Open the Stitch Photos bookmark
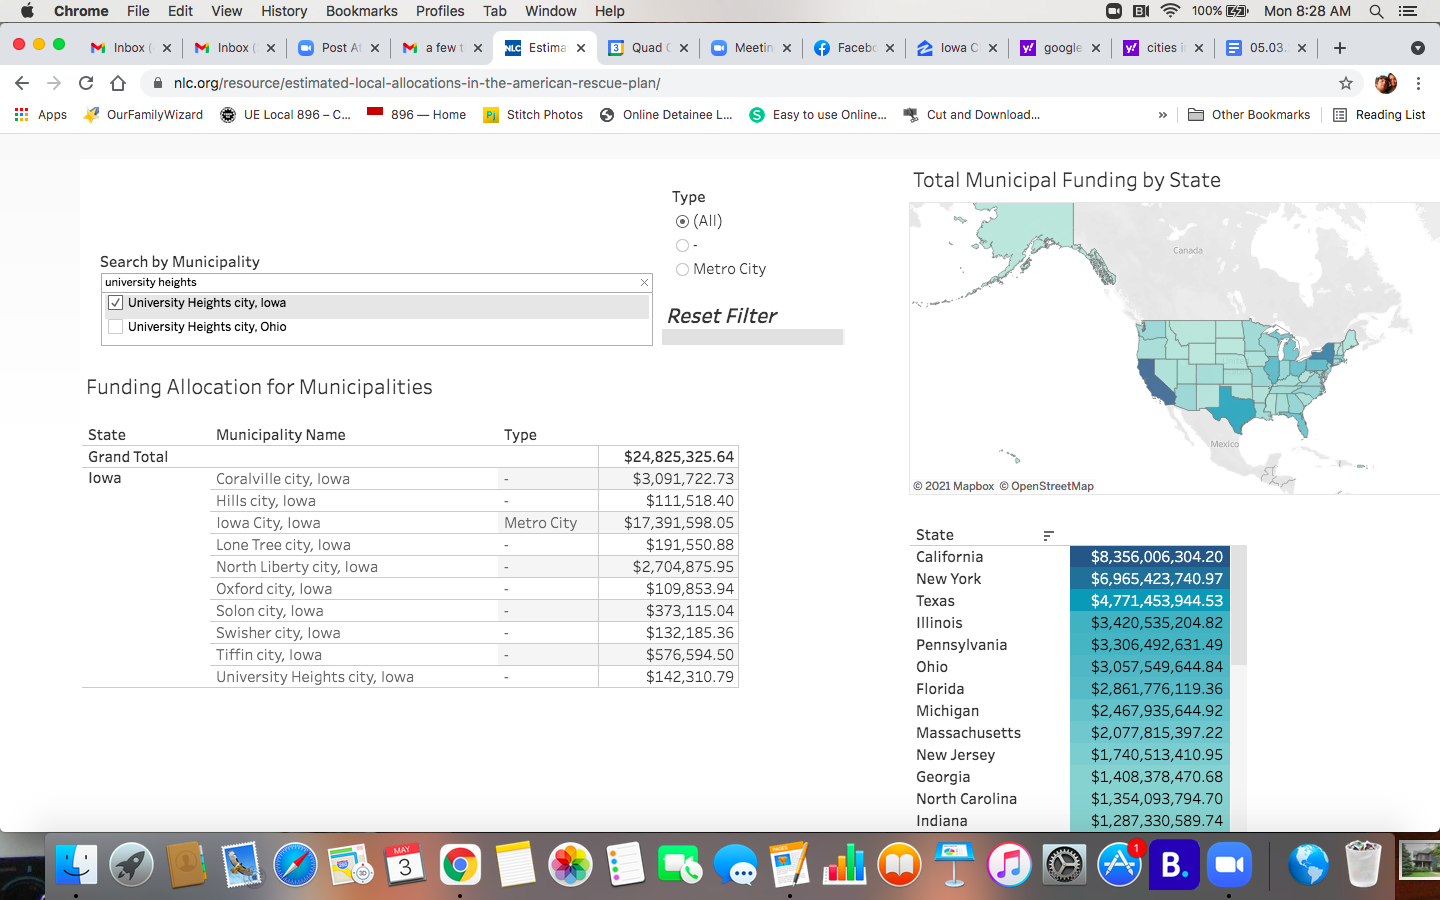The width and height of the screenshot is (1440, 900). pos(533,115)
